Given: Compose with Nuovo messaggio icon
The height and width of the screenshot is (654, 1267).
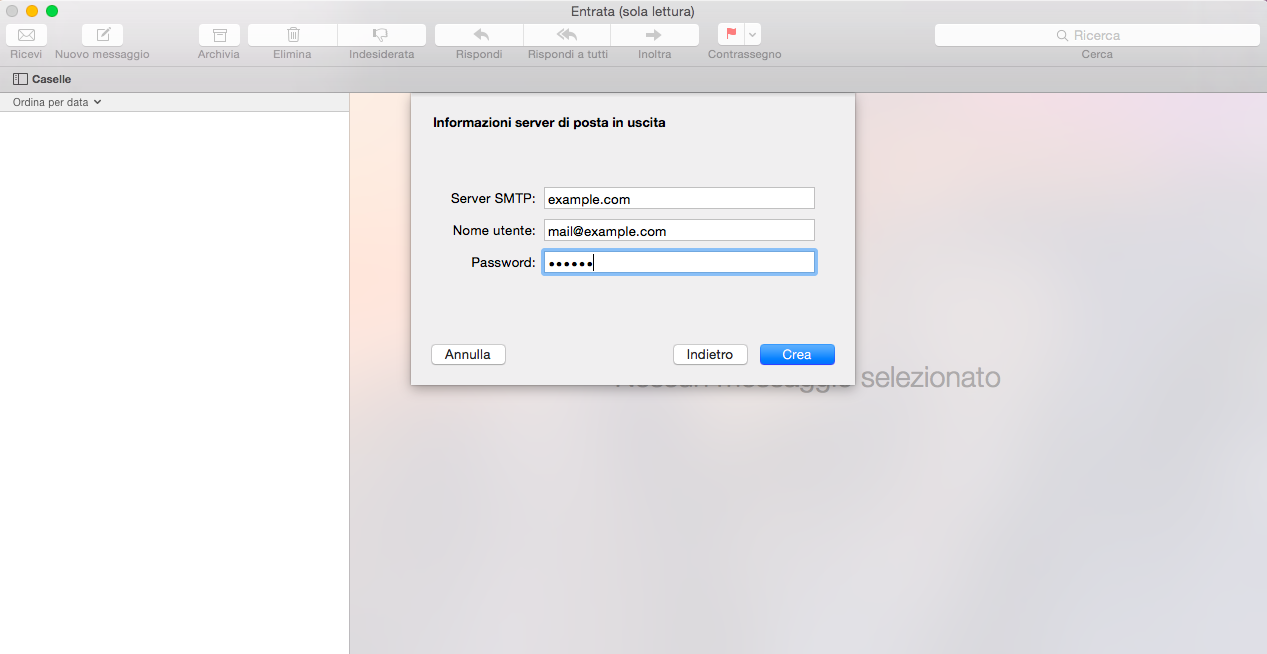Looking at the screenshot, I should click(x=102, y=35).
